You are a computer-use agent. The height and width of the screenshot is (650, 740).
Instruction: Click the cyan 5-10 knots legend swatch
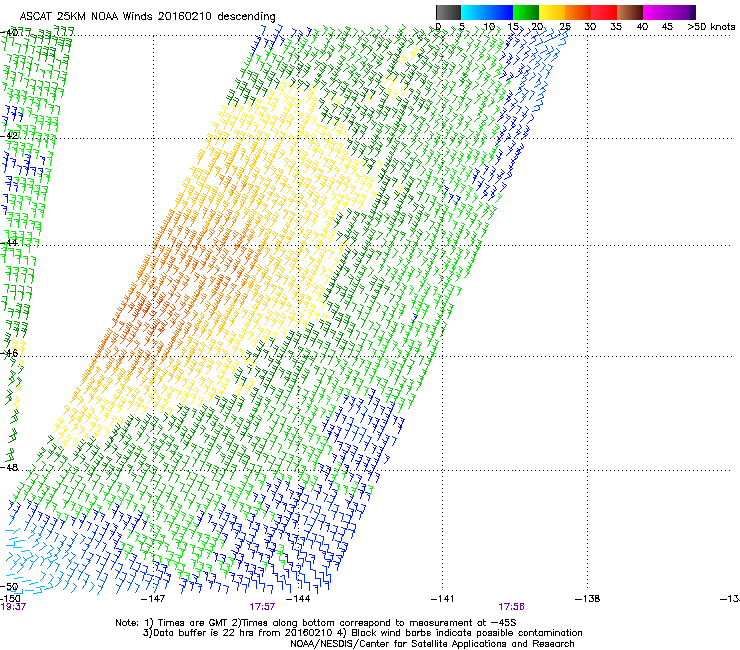tap(474, 12)
